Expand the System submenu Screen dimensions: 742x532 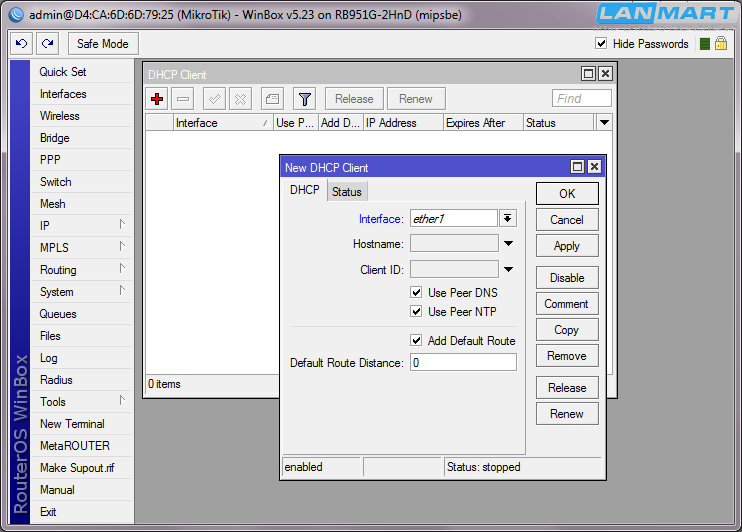(x=122, y=290)
